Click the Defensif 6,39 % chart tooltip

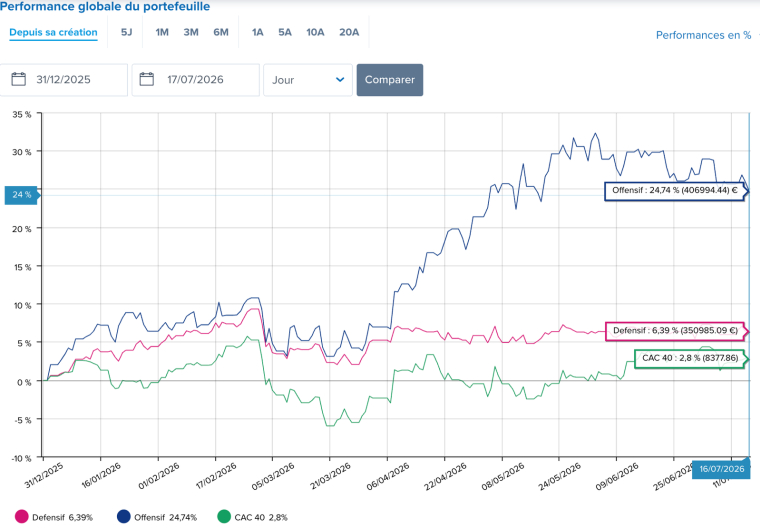[675, 331]
